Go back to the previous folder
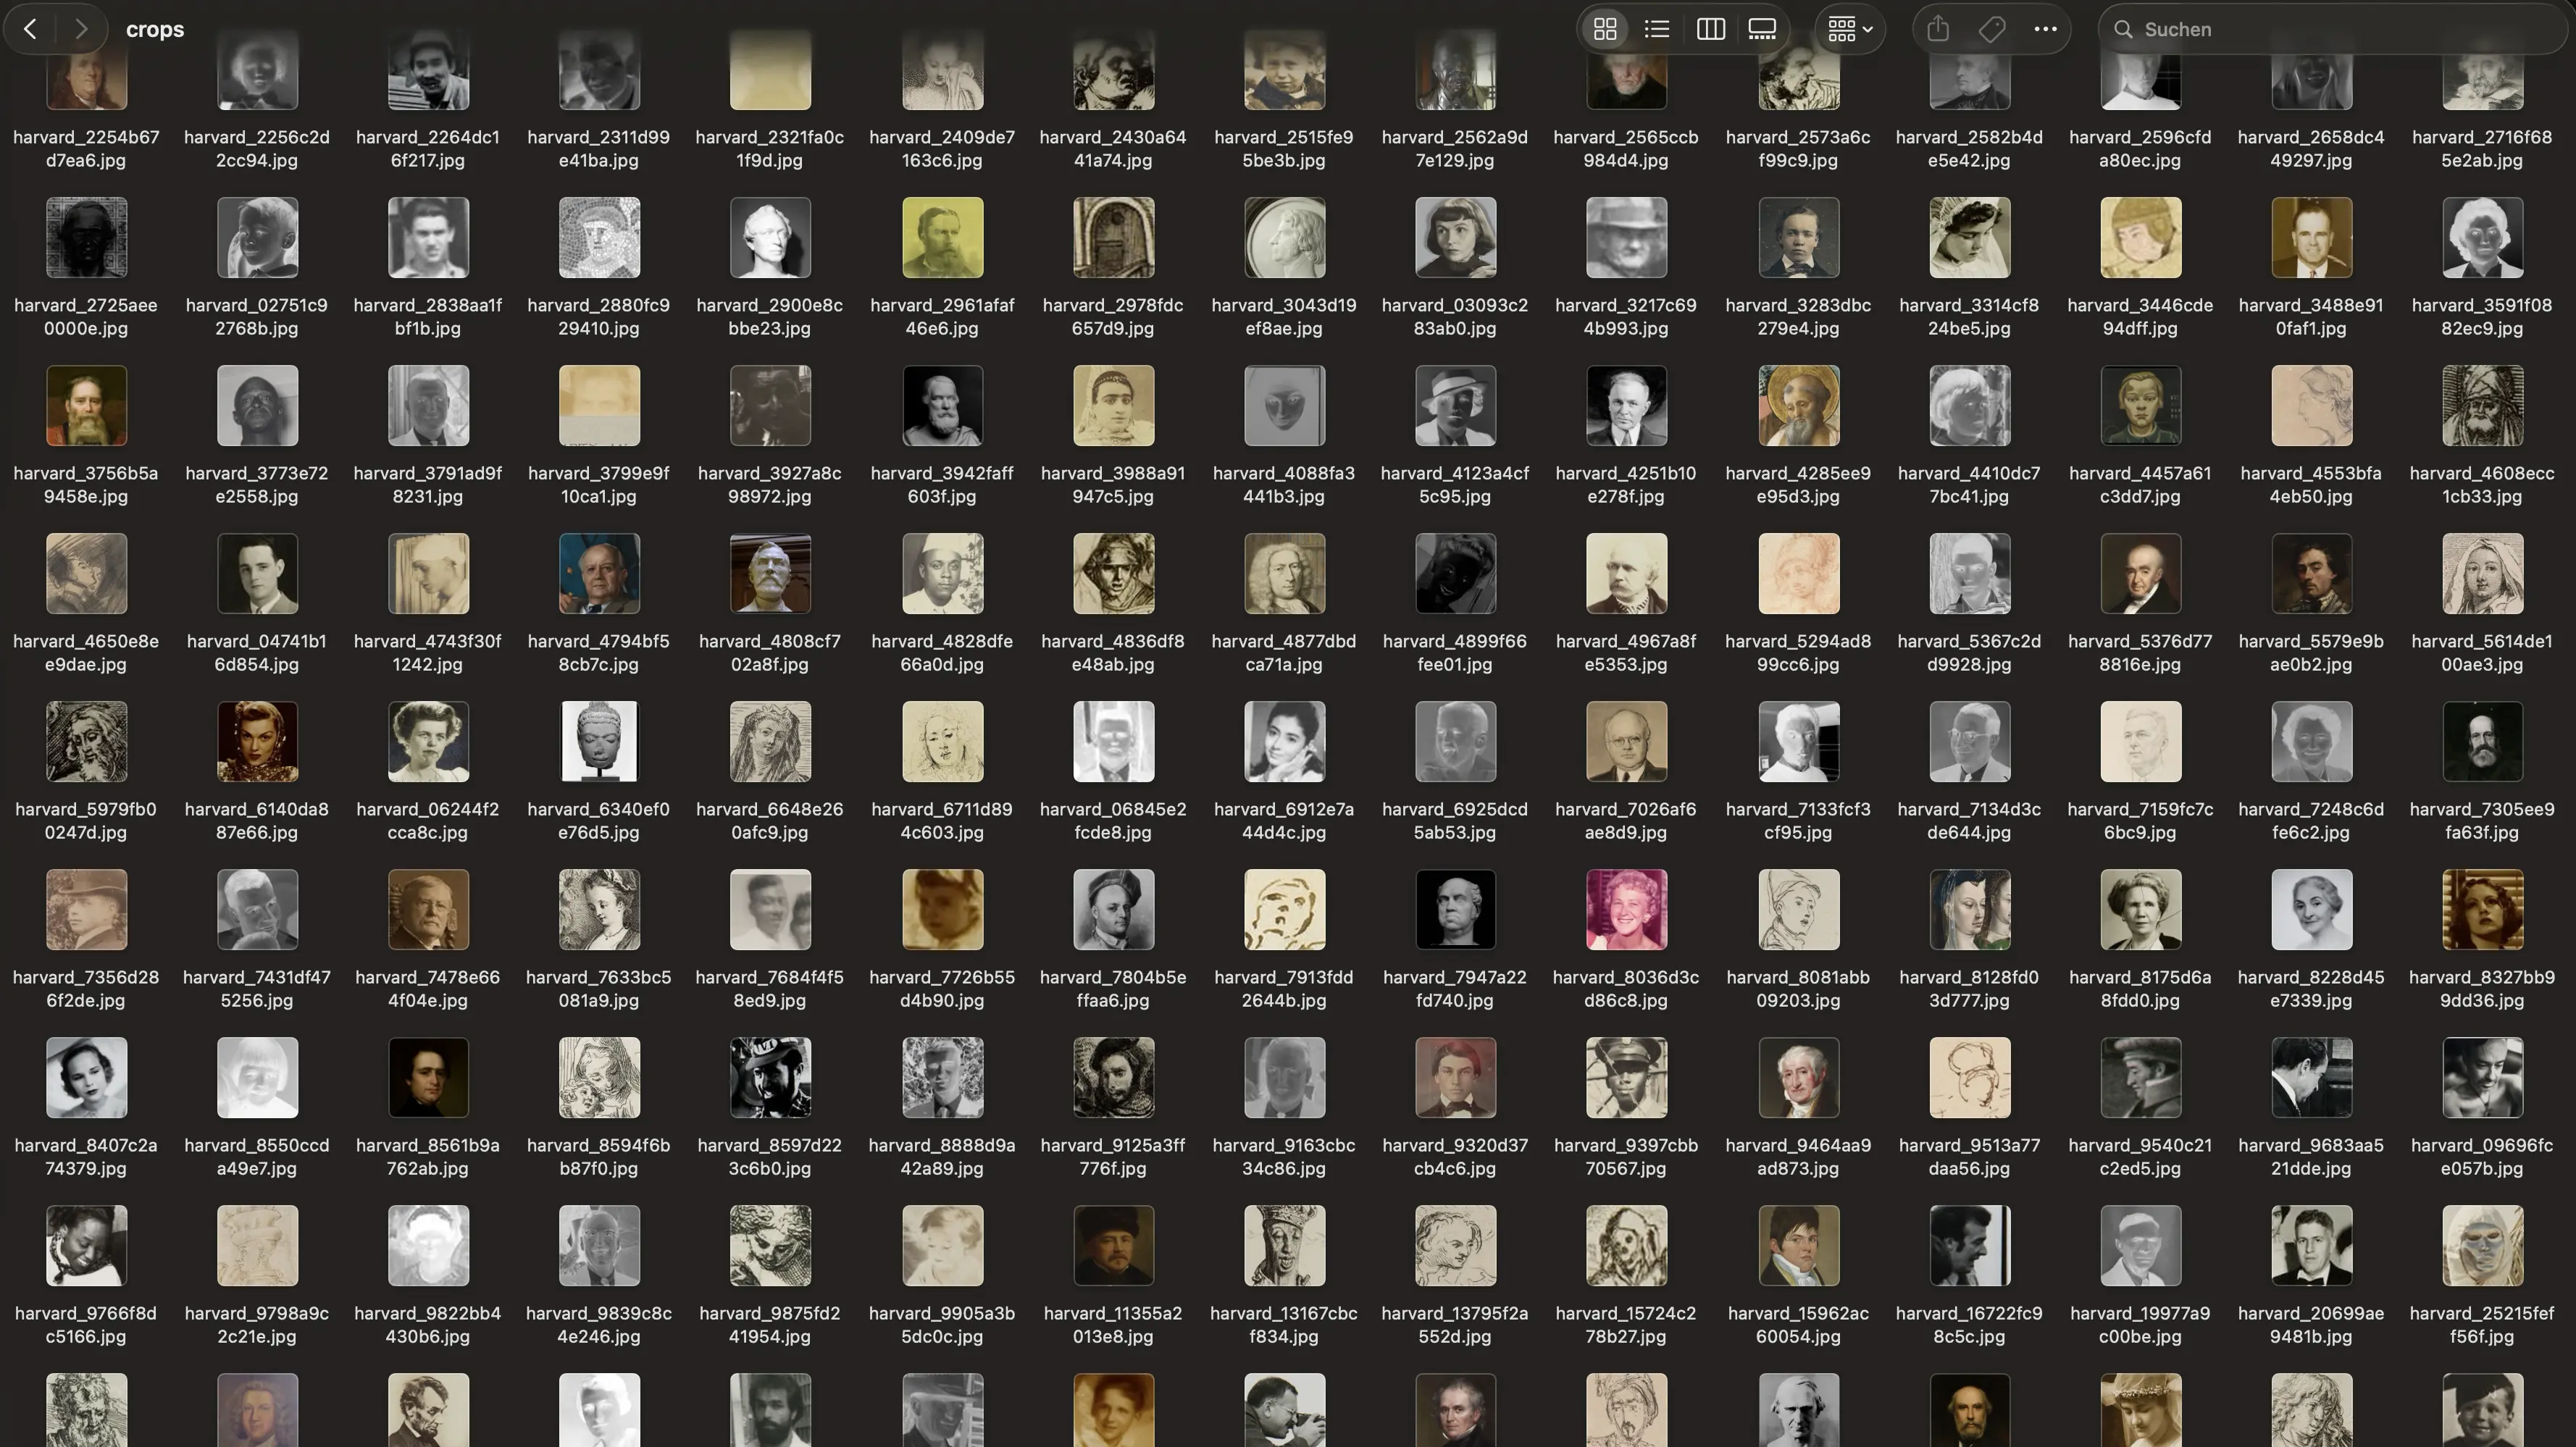 pyautogui.click(x=31, y=29)
